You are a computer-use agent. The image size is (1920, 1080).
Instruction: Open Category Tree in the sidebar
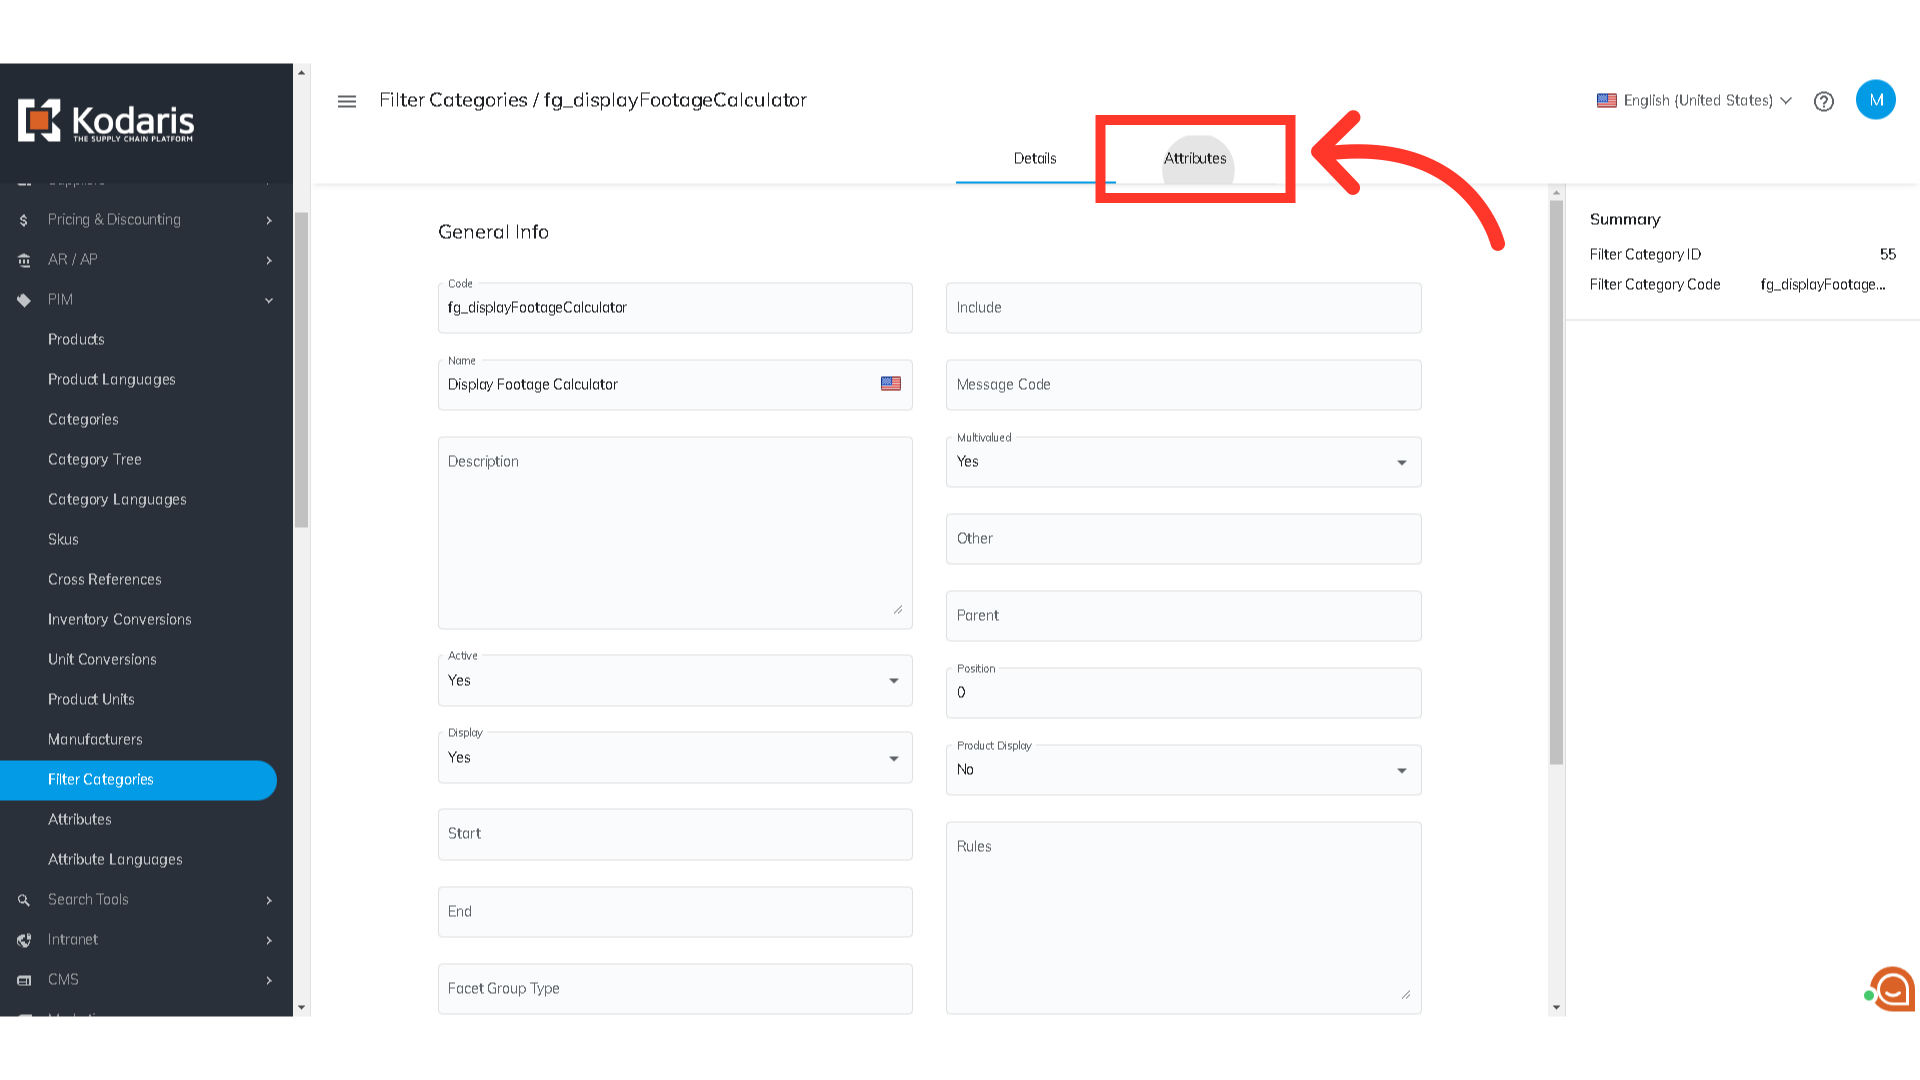(x=95, y=460)
